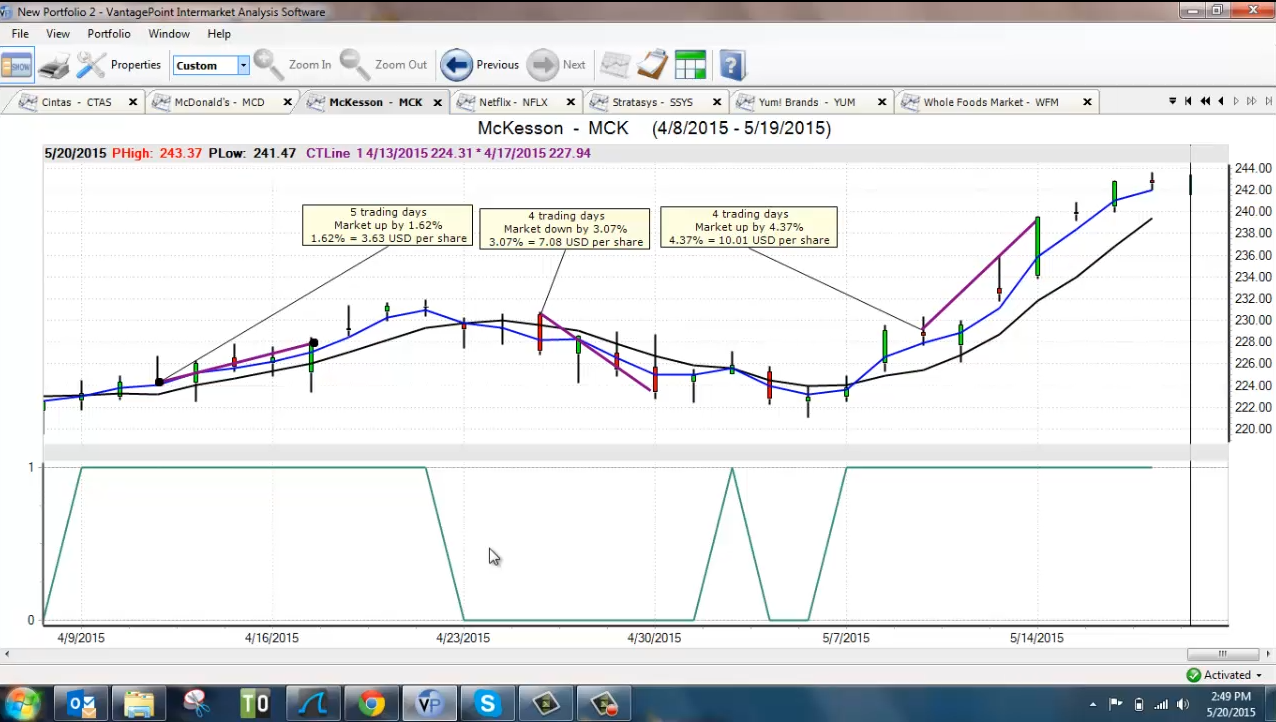
Task: Select the McKesson - MCK tab
Action: click(x=376, y=102)
